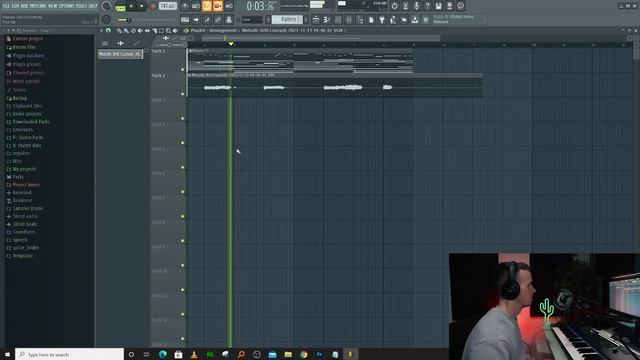Click the render export icon
This screenshot has height=360, width=640.
(449, 6)
